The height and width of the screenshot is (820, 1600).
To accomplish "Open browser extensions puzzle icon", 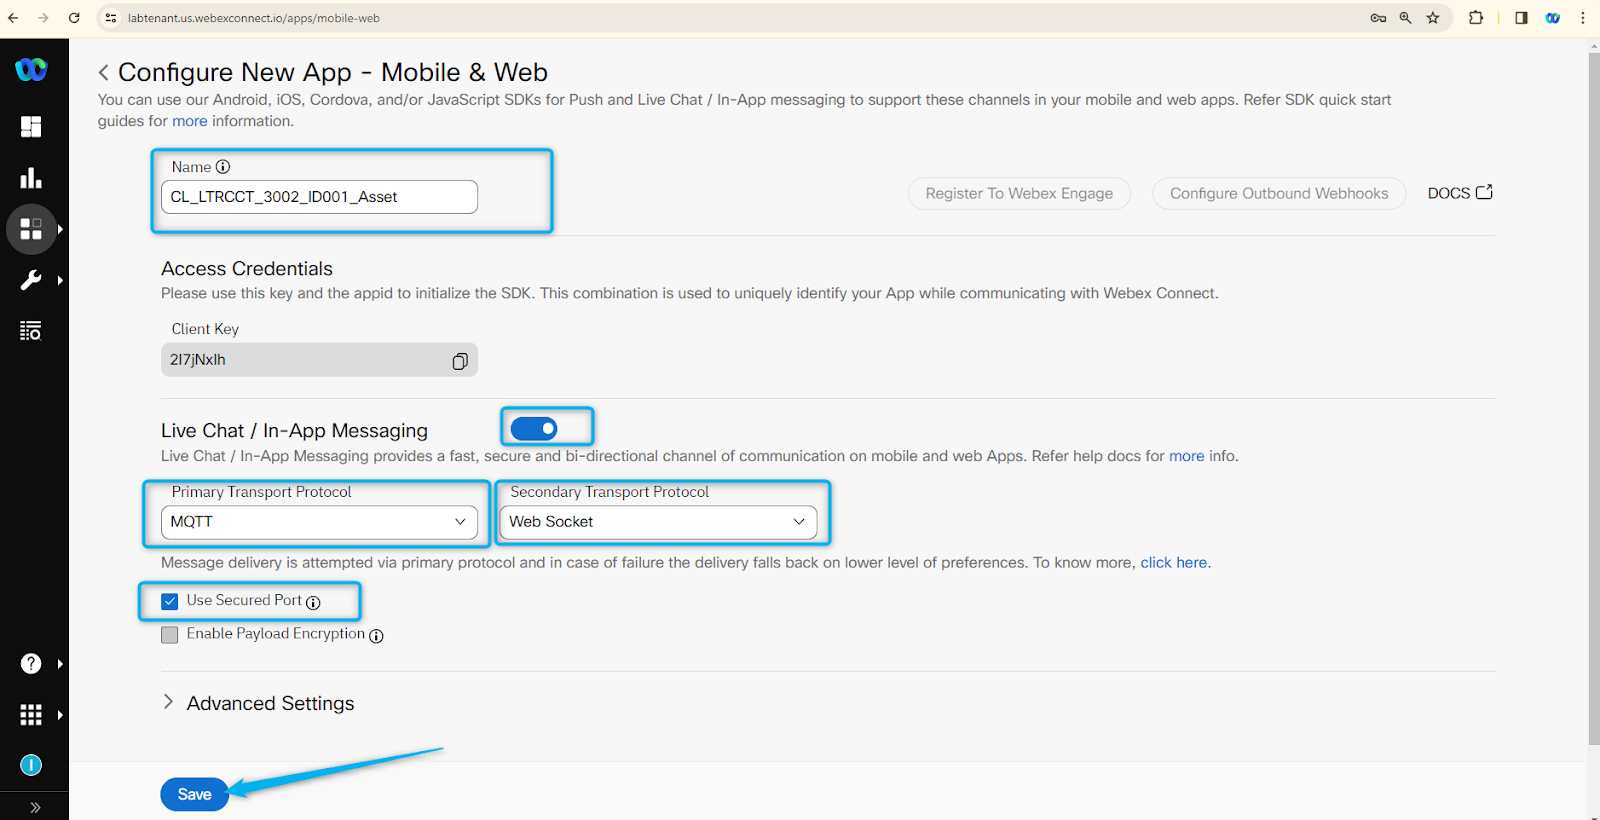I will pos(1476,18).
